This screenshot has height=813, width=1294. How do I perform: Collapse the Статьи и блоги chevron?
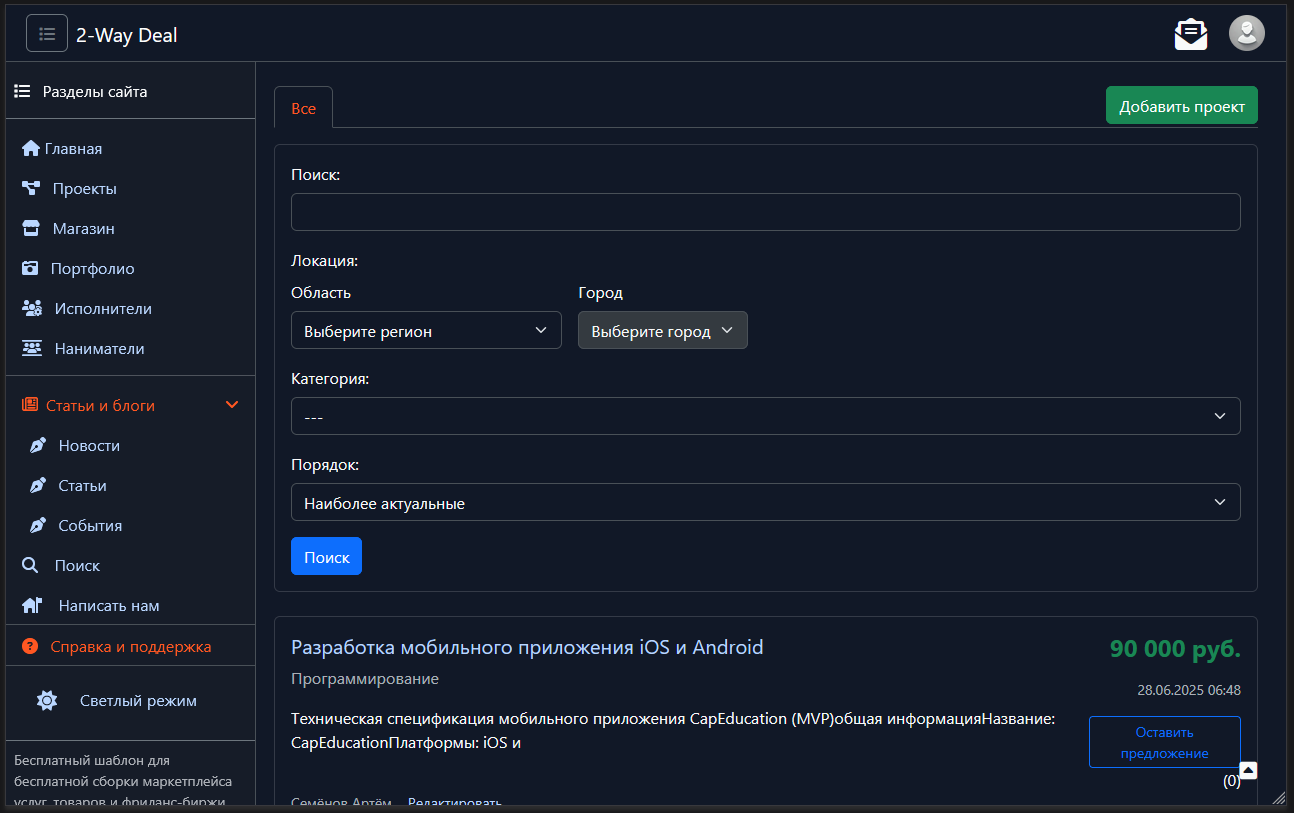pyautogui.click(x=232, y=405)
